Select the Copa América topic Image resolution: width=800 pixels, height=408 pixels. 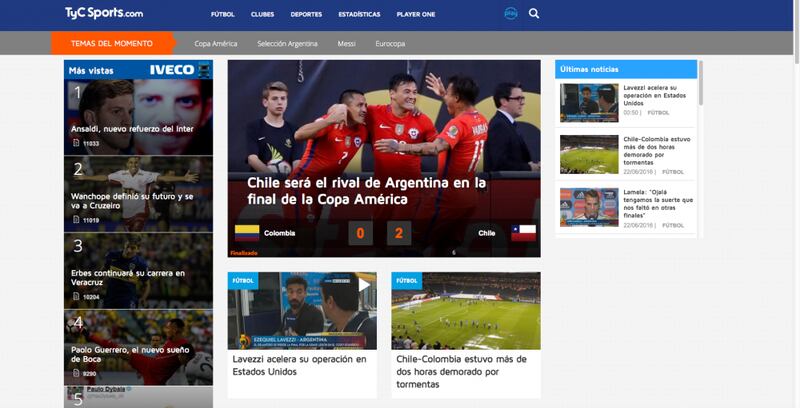coord(216,44)
